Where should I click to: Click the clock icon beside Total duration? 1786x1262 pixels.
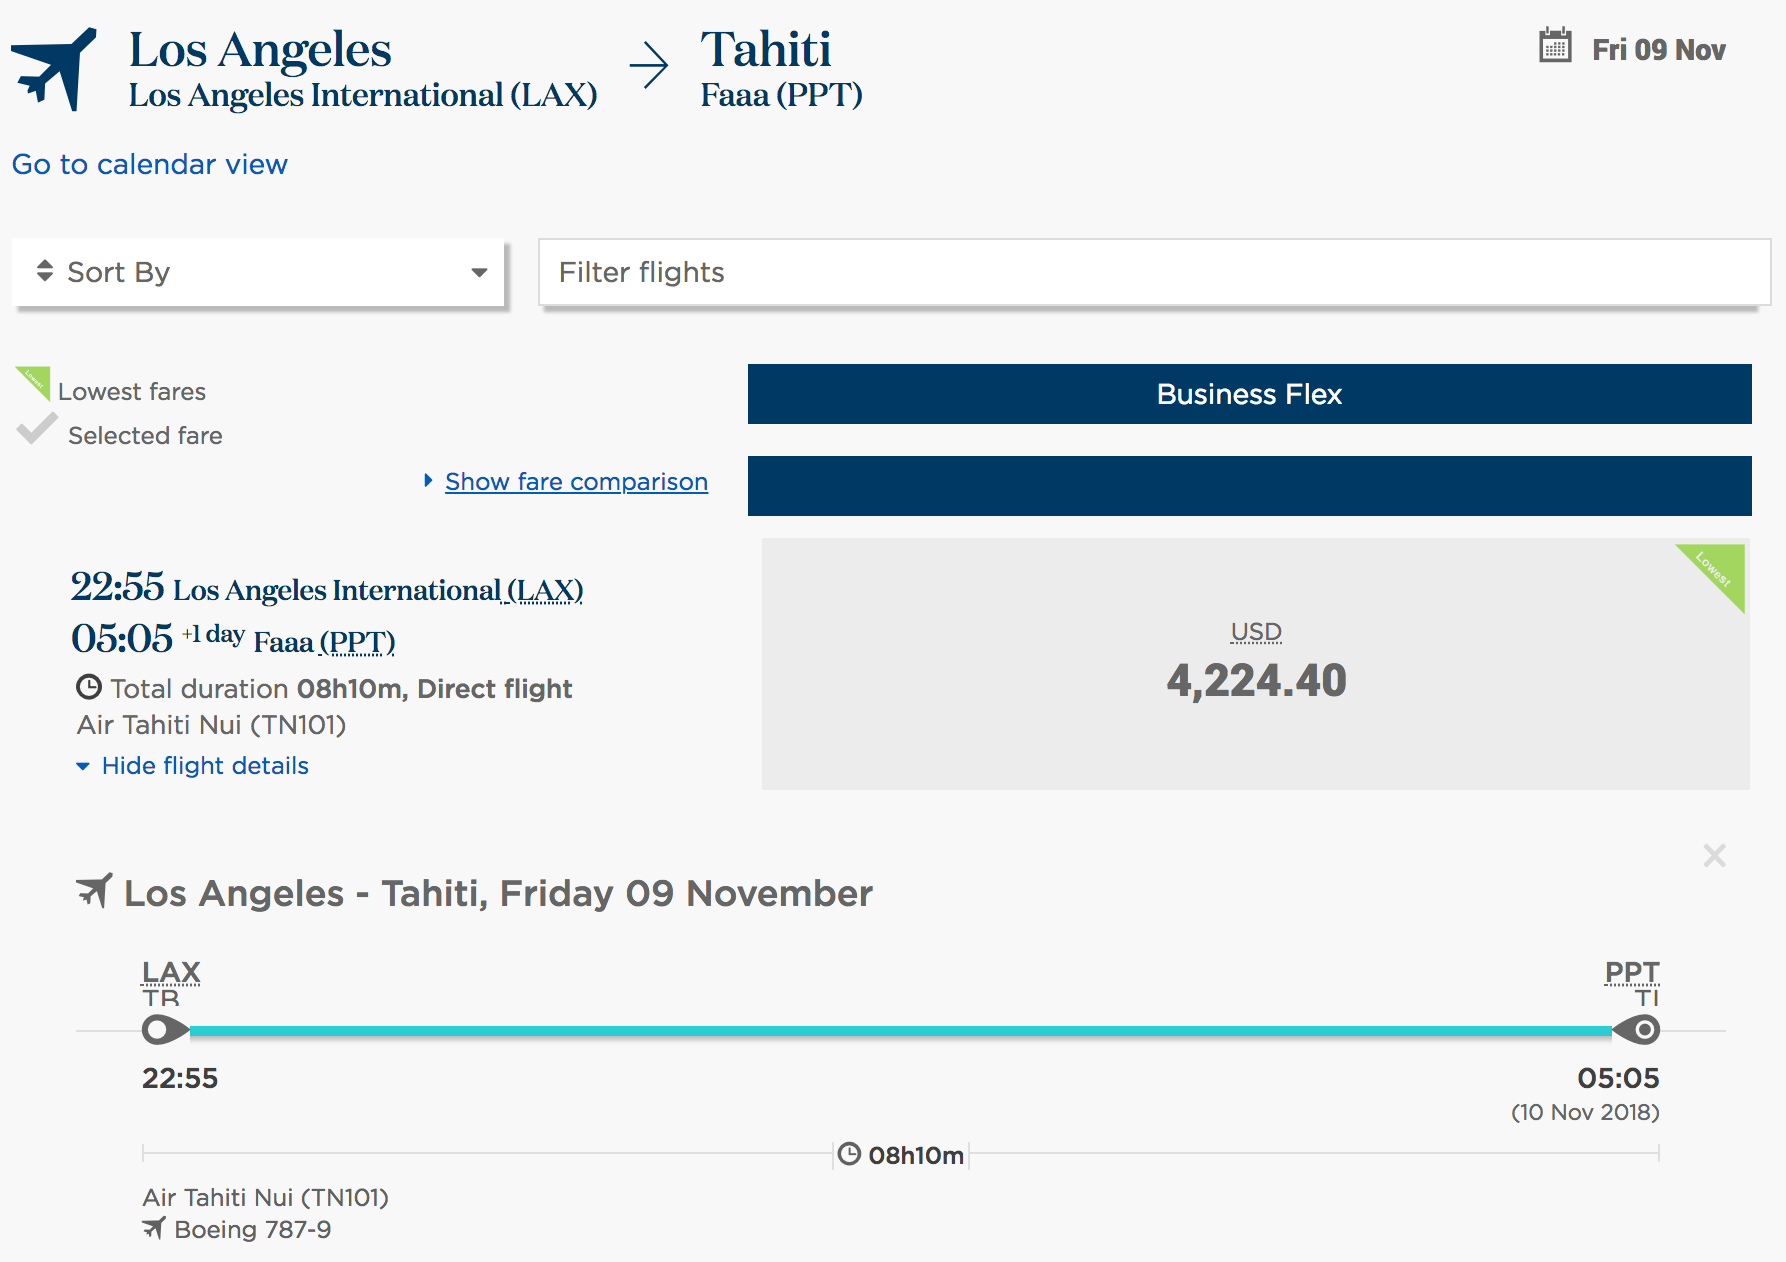point(89,688)
